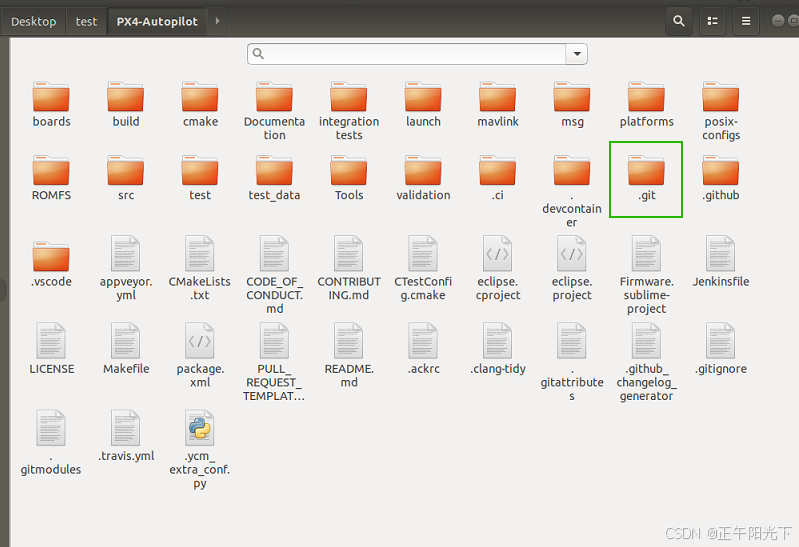The width and height of the screenshot is (799, 547).
Task: Go to Desktop in the path bar
Action: (x=34, y=21)
